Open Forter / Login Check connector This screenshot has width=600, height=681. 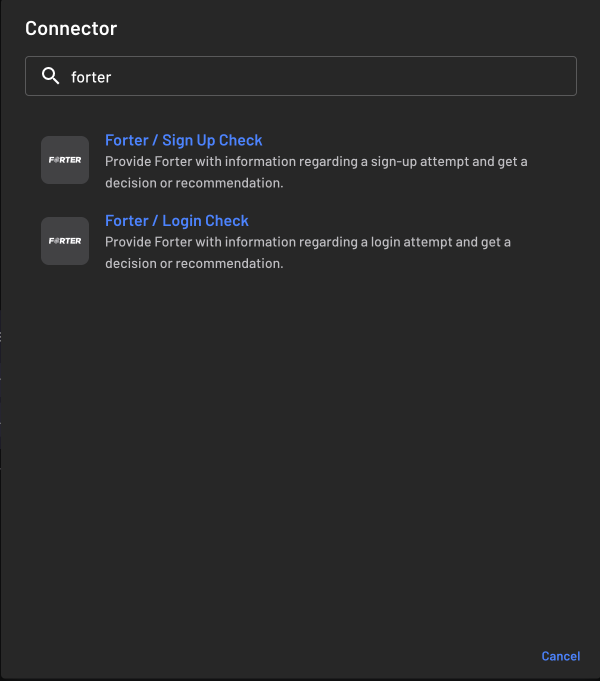(x=177, y=221)
